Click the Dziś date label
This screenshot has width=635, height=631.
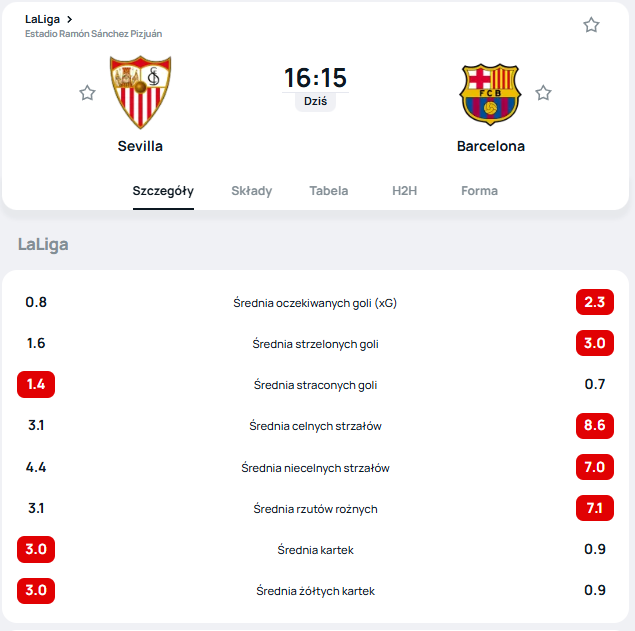315,102
